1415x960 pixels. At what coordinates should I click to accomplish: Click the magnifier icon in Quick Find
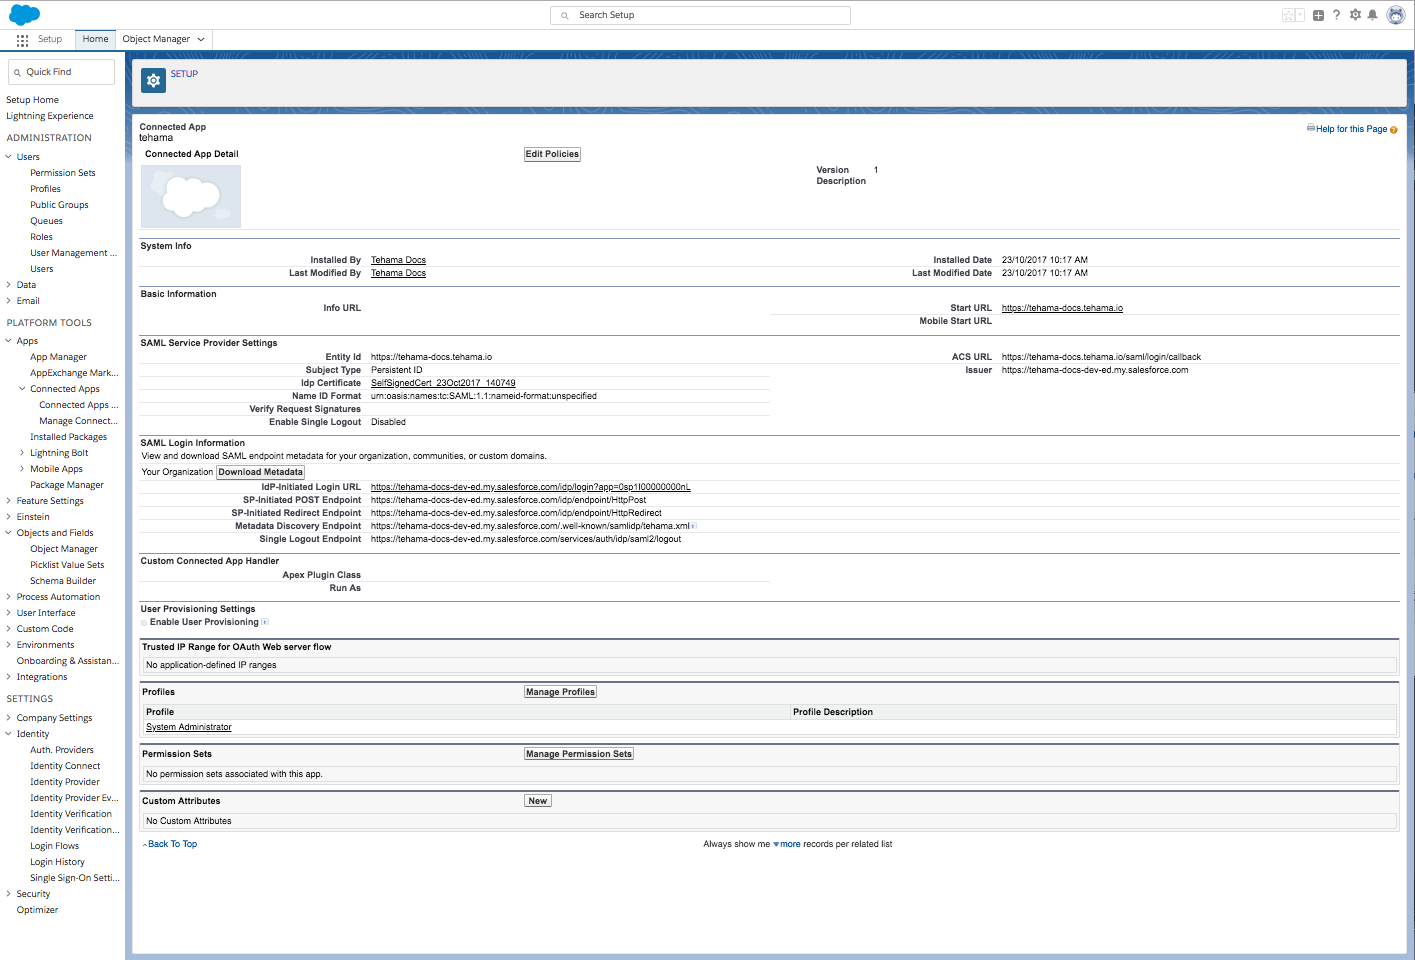(x=17, y=72)
